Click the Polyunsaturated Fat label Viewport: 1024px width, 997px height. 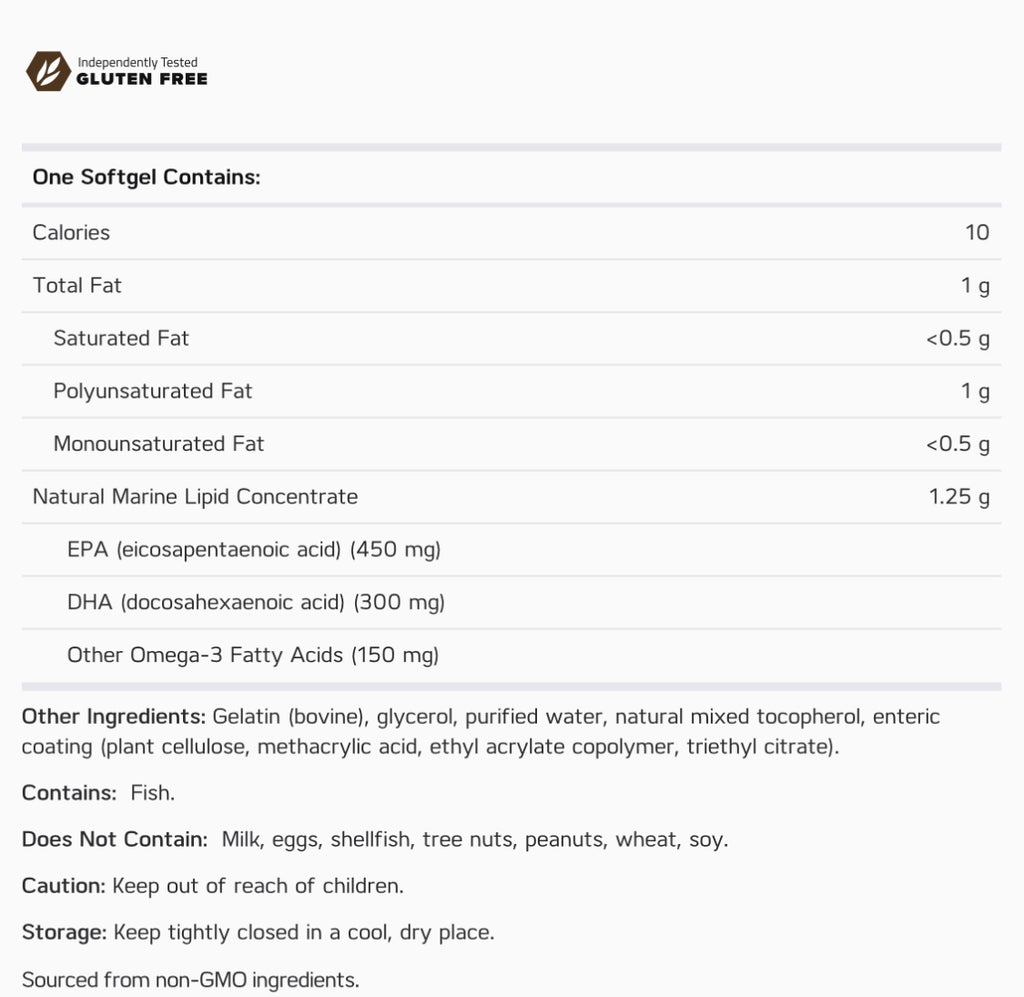[152, 391]
